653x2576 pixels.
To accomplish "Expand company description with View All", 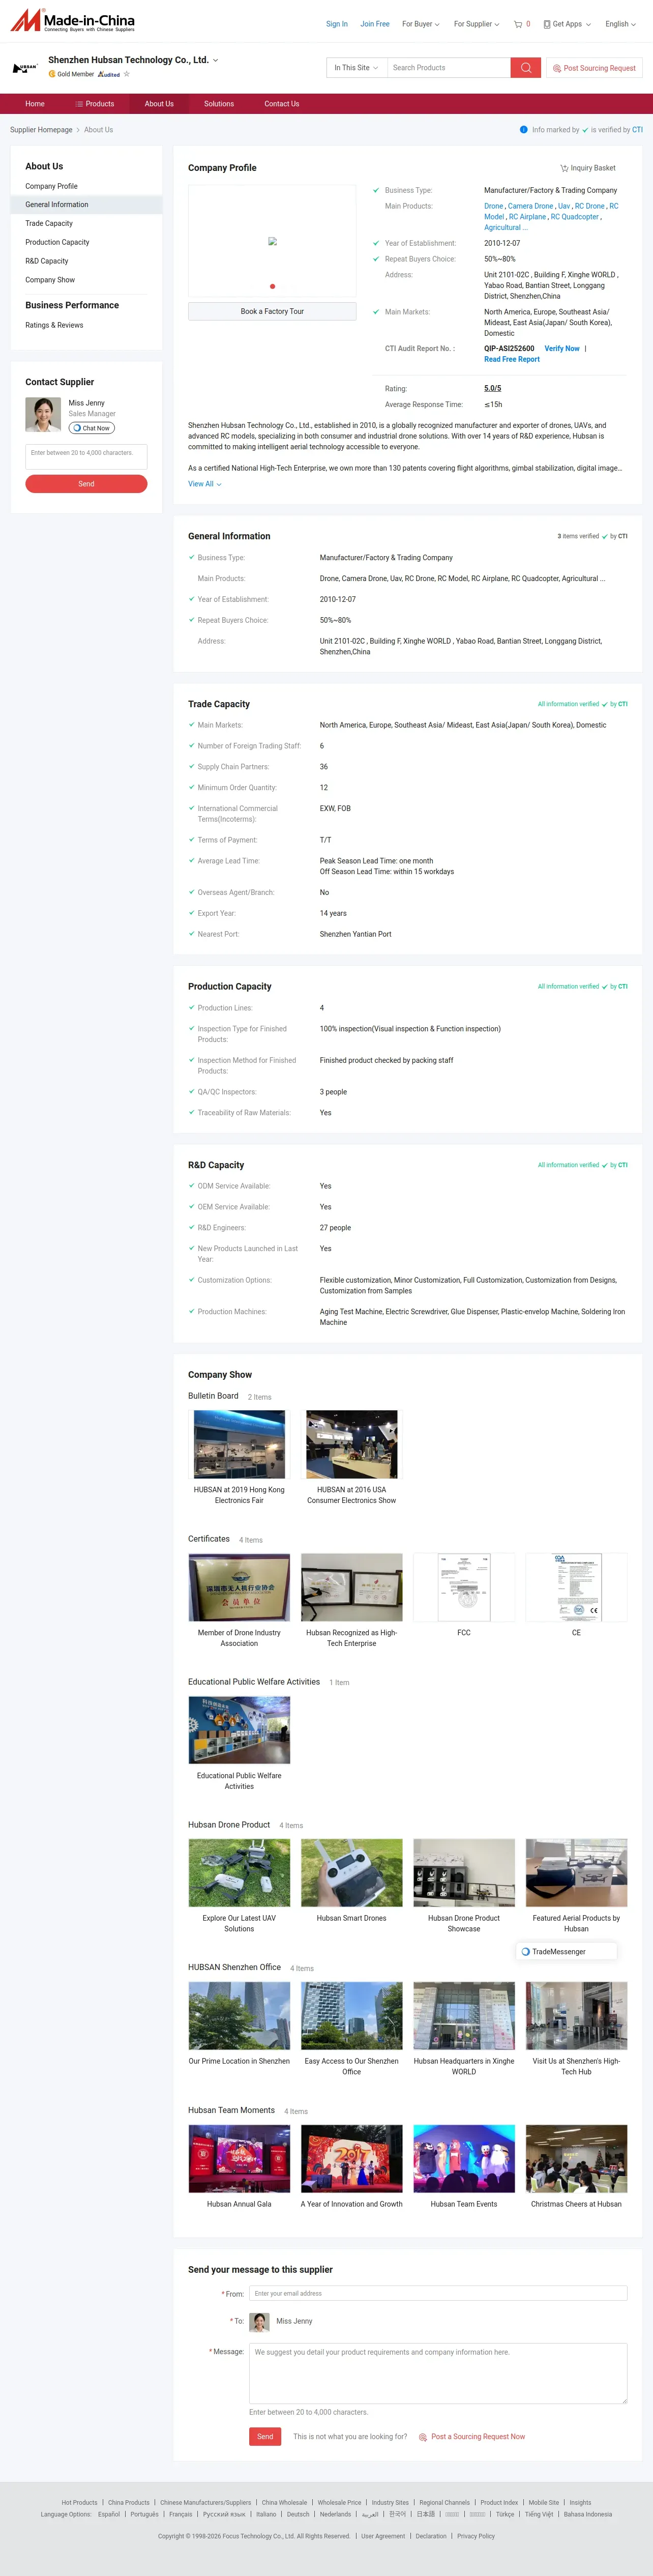I will click(205, 484).
